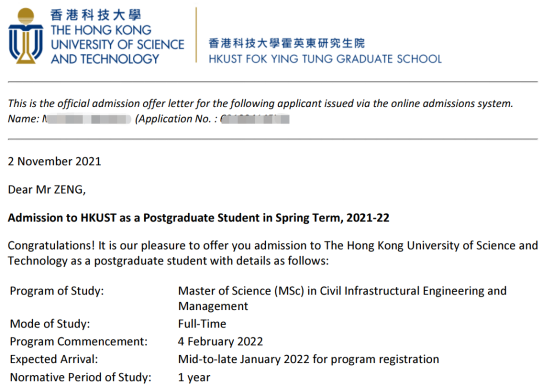
Task: Click the 'Expected Arrival:' label
Action: pyautogui.click(x=54, y=359)
